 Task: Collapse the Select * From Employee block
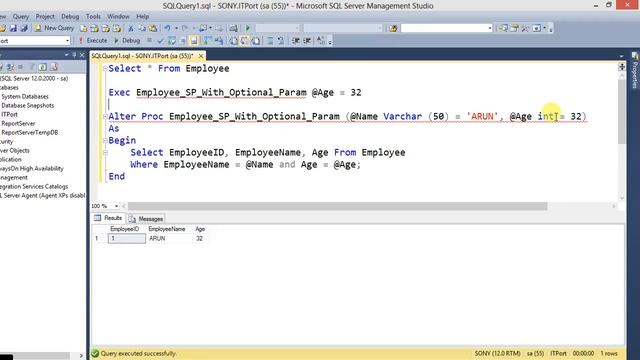coord(105,69)
